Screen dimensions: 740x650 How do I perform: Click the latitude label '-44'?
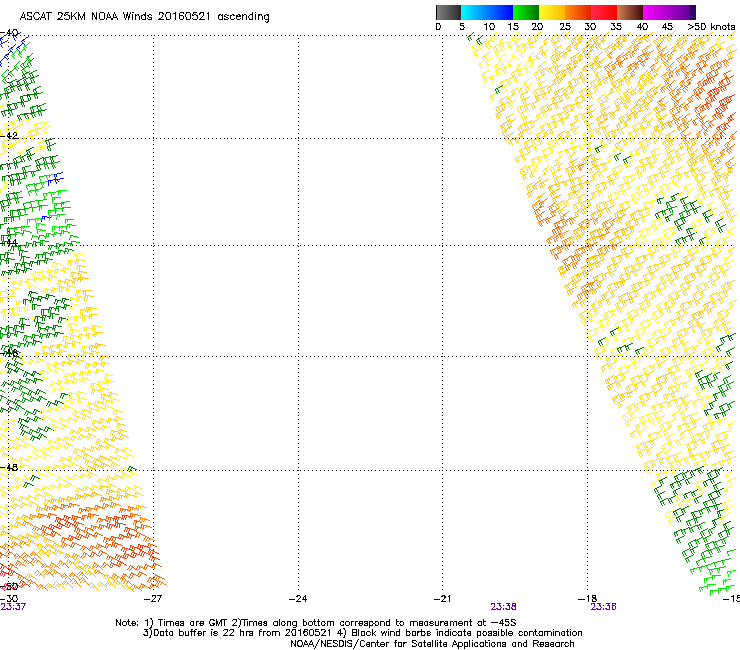9,243
